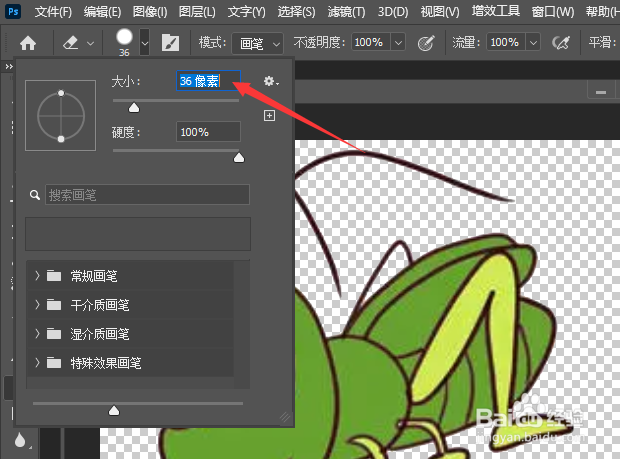This screenshot has width=620, height=459.
Task: Create new brush preset plus icon
Action: point(269,115)
